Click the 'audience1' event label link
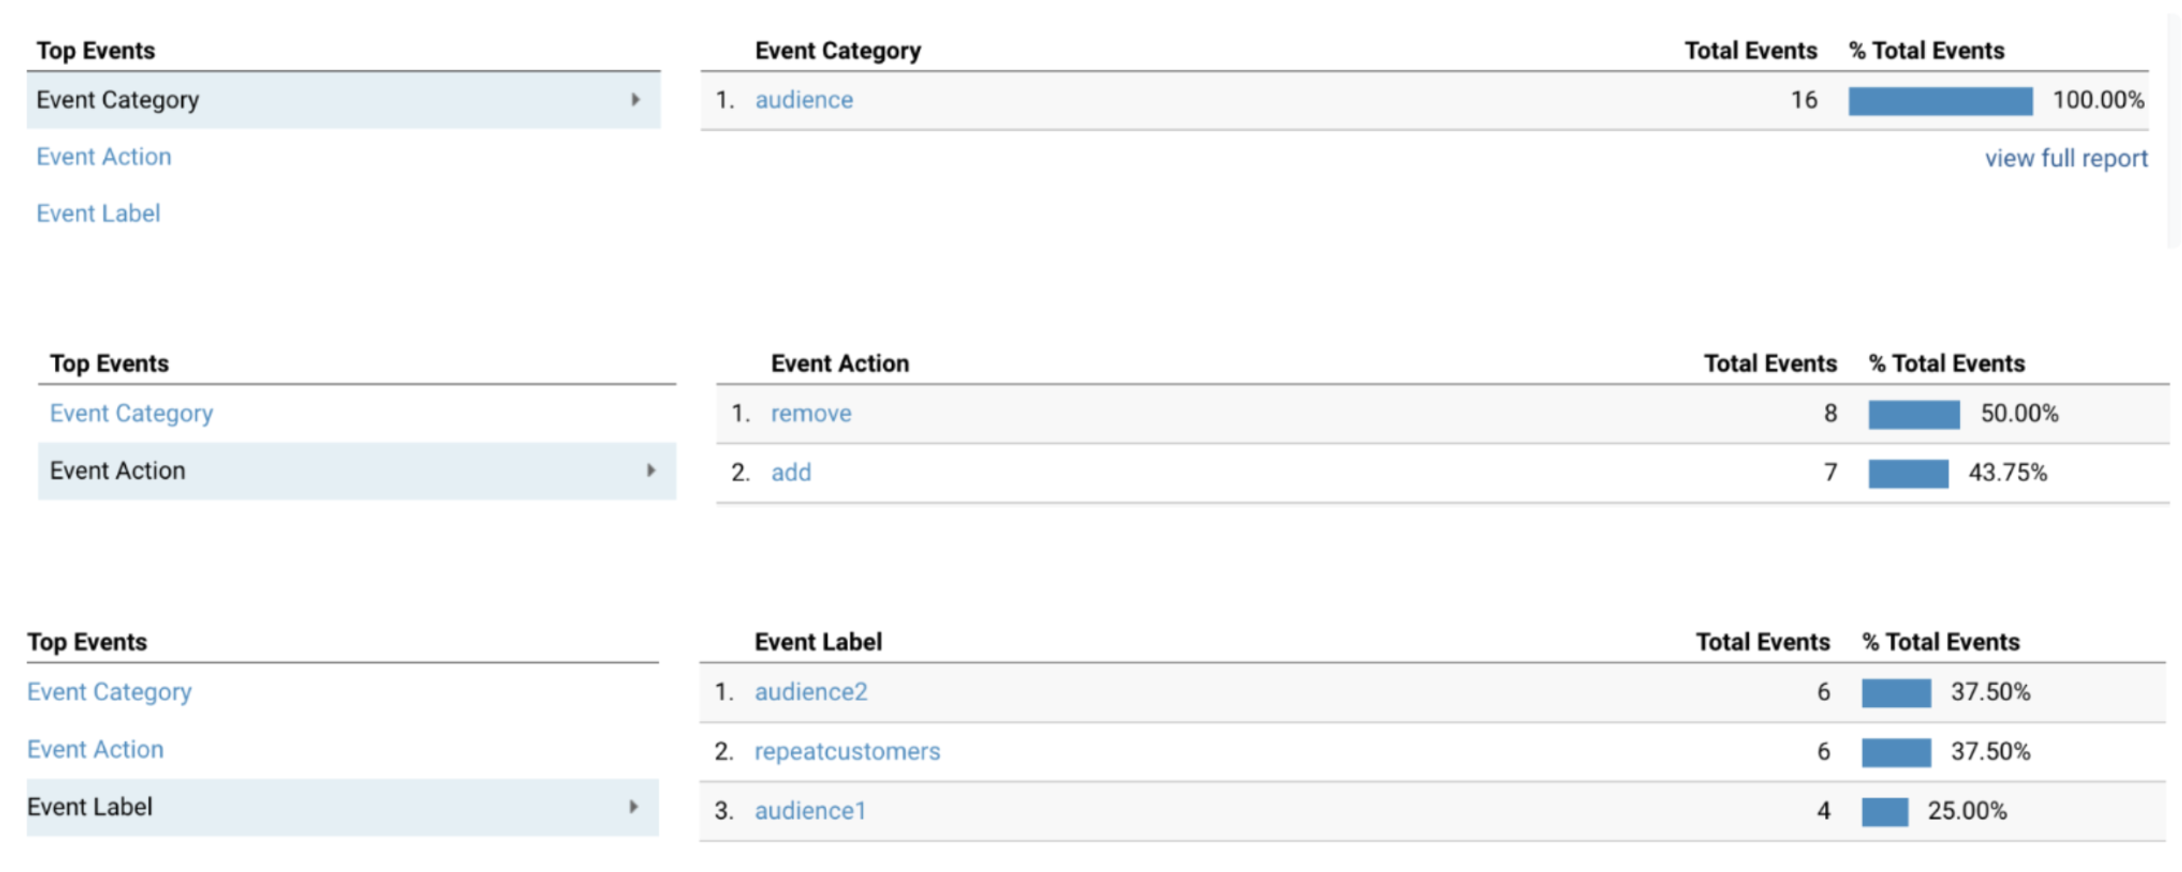Image resolution: width=2182 pixels, height=872 pixels. pyautogui.click(x=809, y=810)
